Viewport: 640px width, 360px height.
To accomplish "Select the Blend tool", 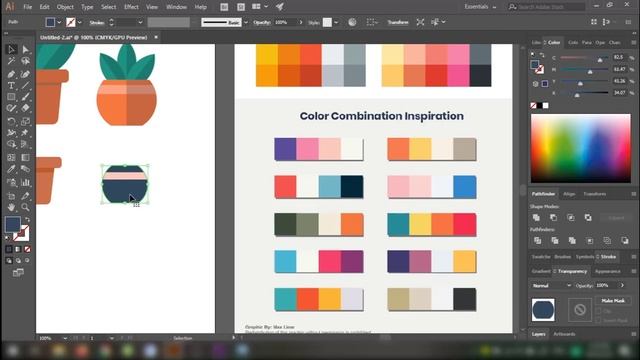I will pyautogui.click(x=25, y=169).
